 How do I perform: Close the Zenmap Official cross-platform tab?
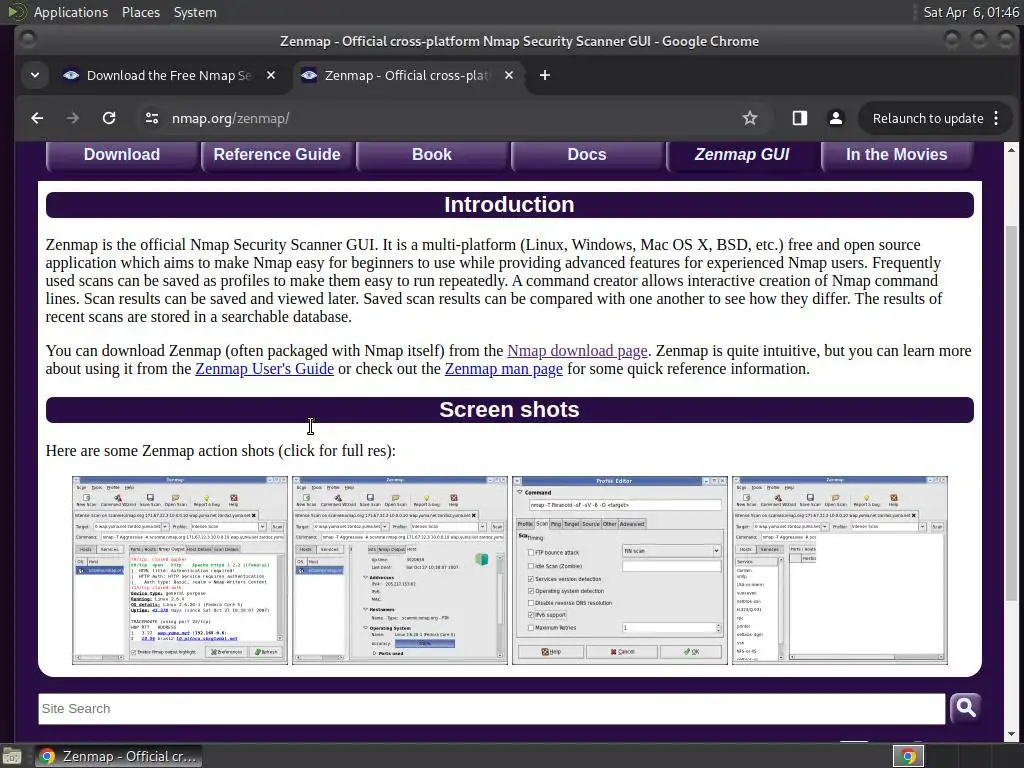click(x=509, y=75)
